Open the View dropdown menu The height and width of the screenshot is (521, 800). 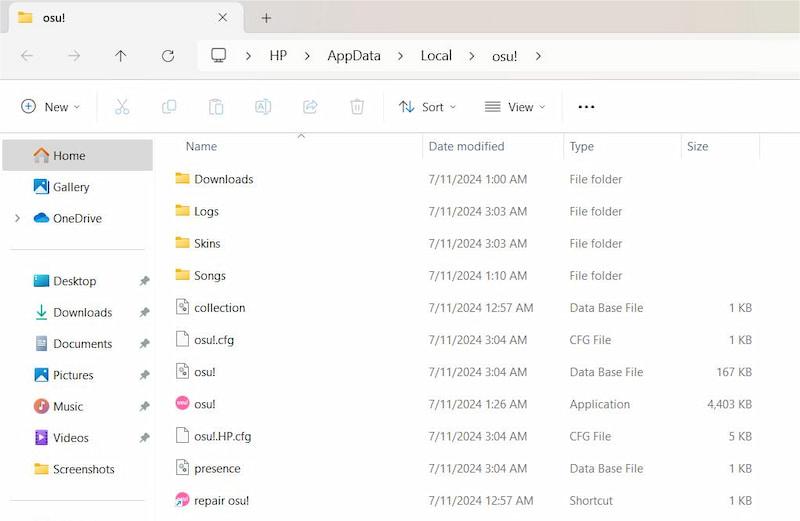point(515,107)
